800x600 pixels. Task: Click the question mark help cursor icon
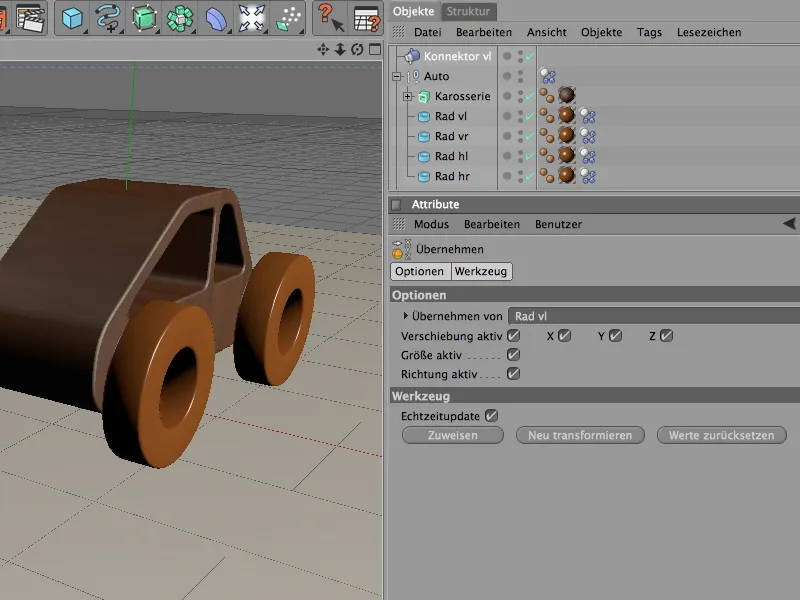[331, 18]
